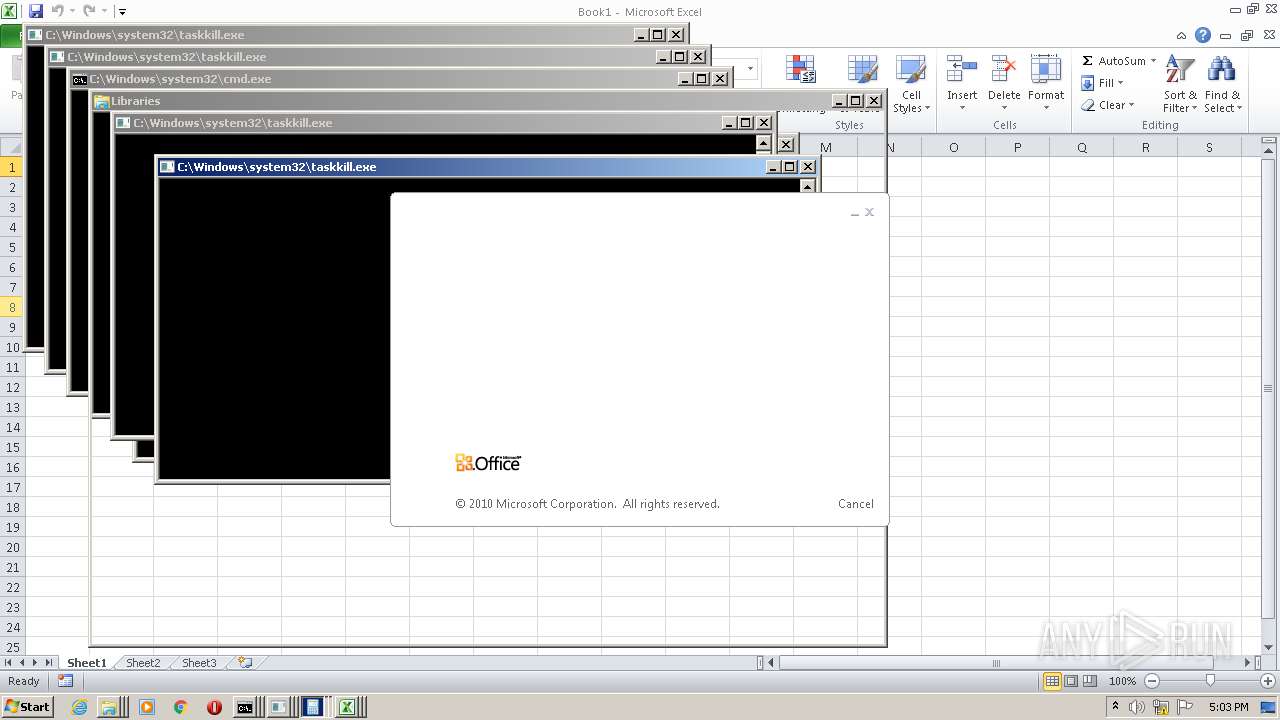1280x720 pixels.
Task: Click the zoom slider handle
Action: (x=1210, y=681)
